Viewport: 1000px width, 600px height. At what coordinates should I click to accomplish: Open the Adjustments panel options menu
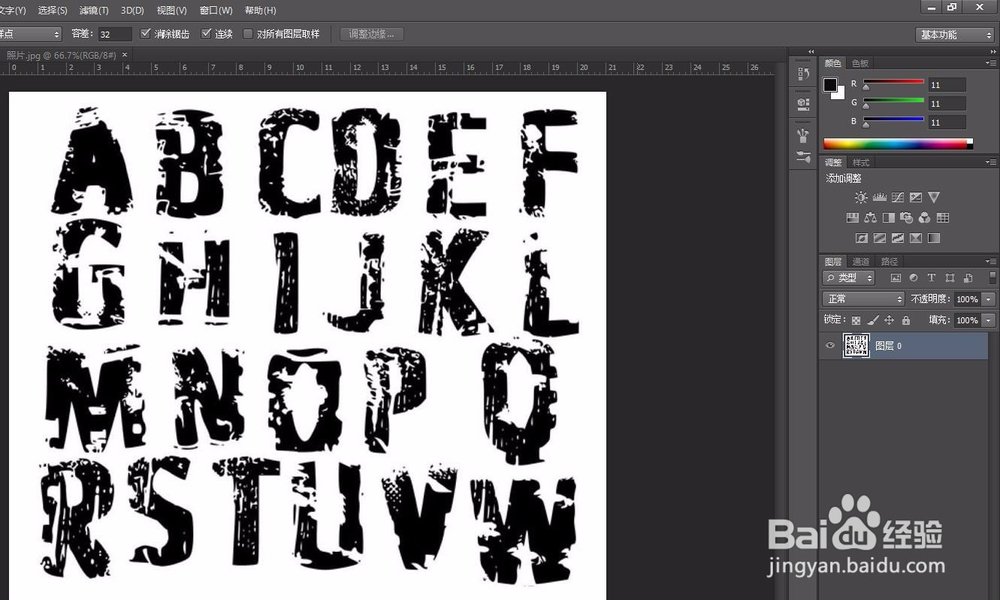coord(990,163)
